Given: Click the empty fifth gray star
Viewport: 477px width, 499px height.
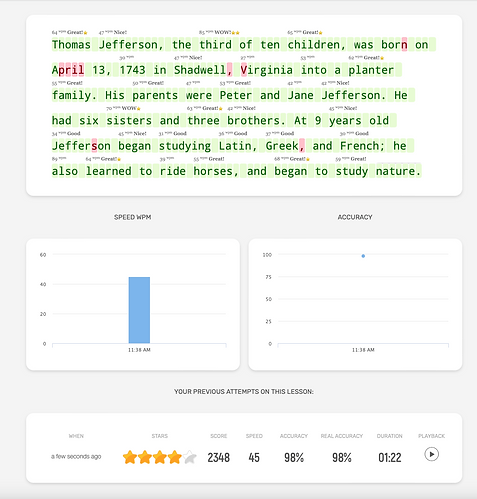Looking at the screenshot, I should click(x=190, y=457).
